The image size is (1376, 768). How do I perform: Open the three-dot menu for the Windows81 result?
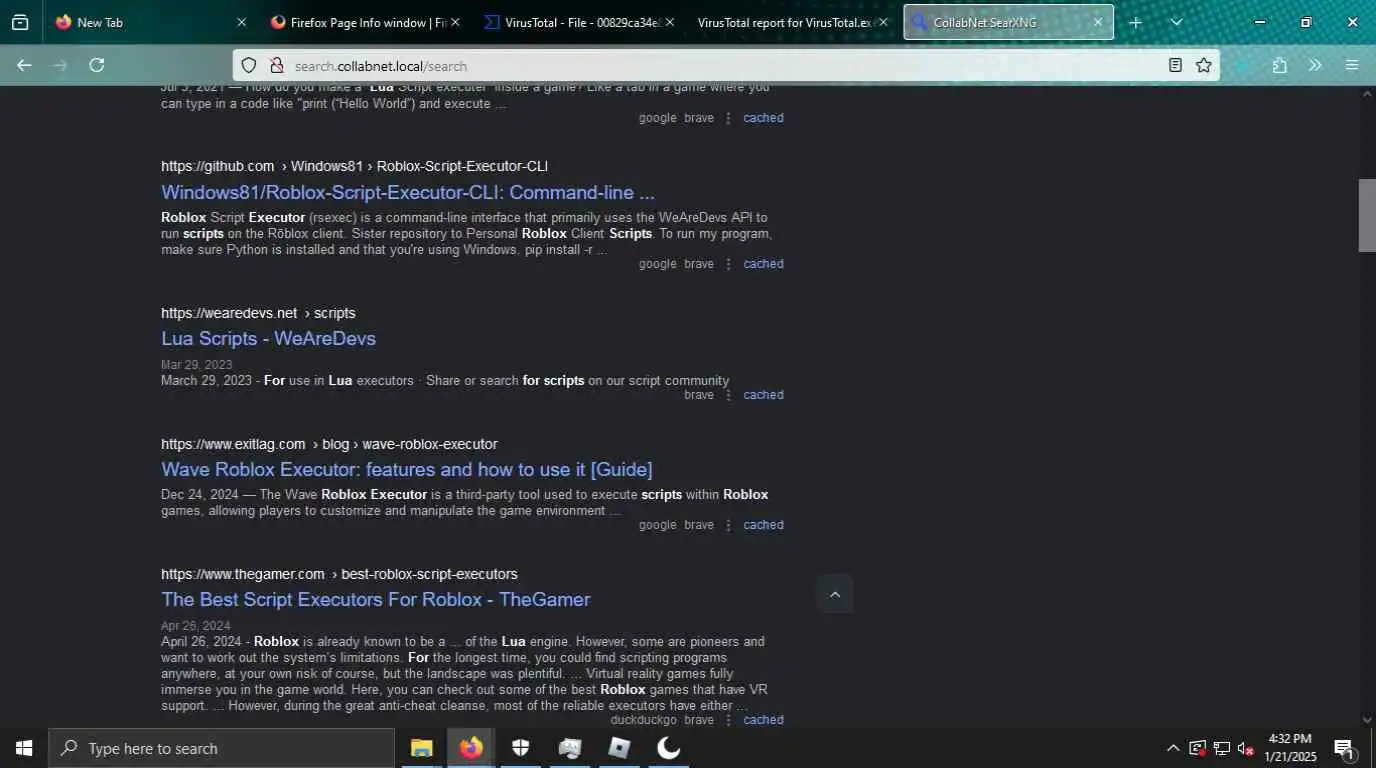tap(728, 264)
